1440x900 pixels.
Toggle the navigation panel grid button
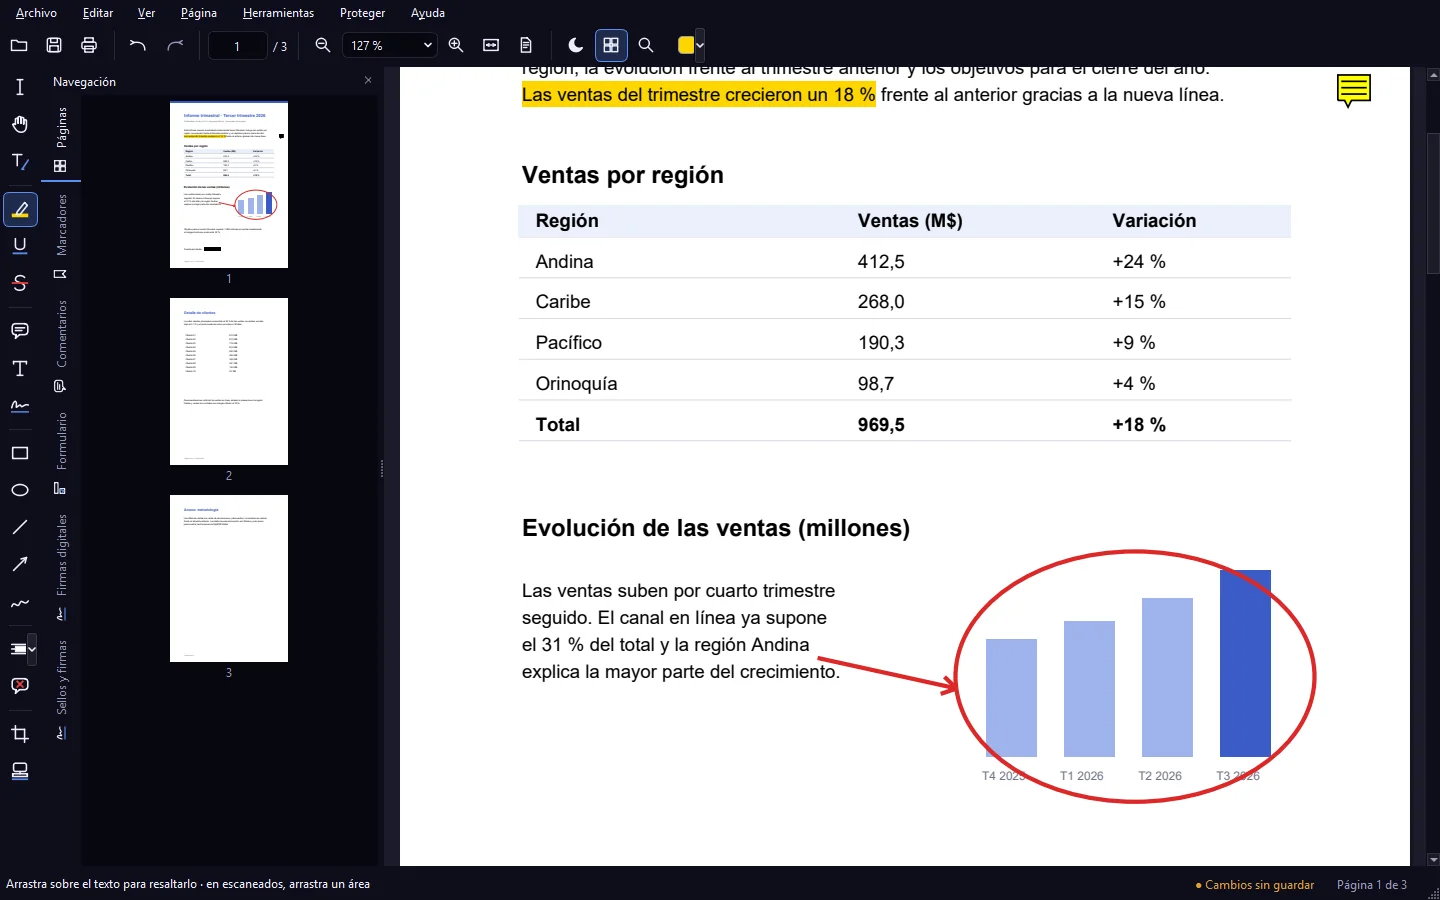[611, 45]
